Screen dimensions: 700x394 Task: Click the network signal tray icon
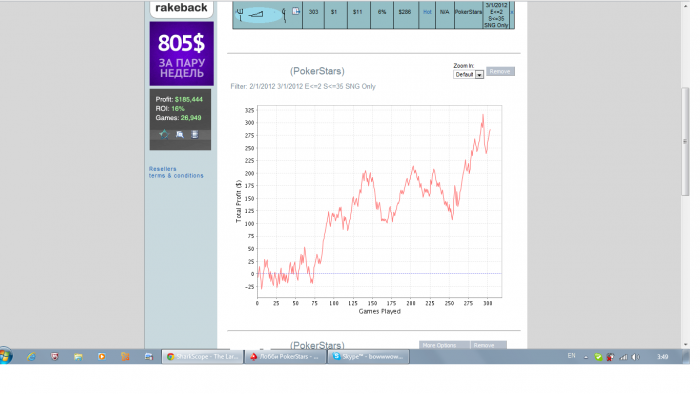pos(623,357)
